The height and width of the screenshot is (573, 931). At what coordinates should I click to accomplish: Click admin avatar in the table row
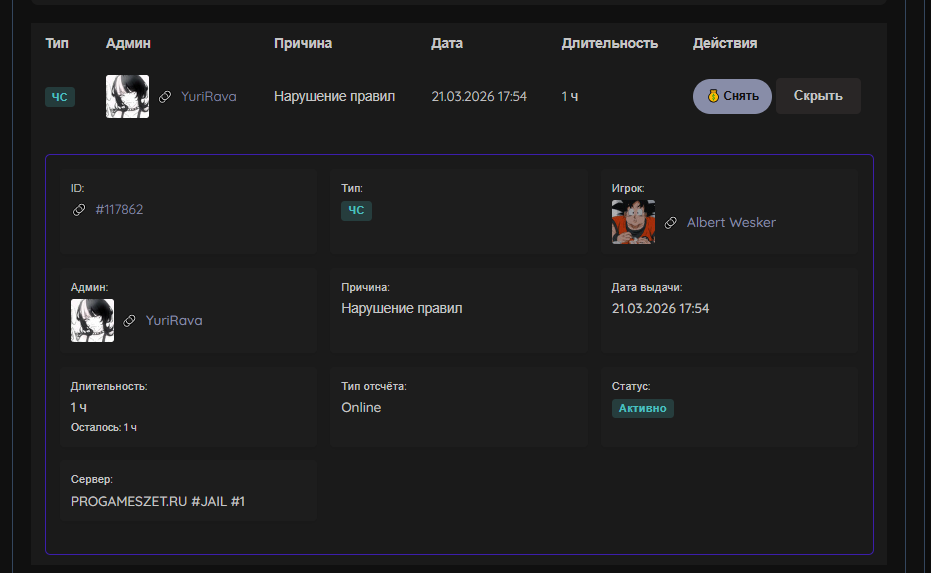(127, 97)
